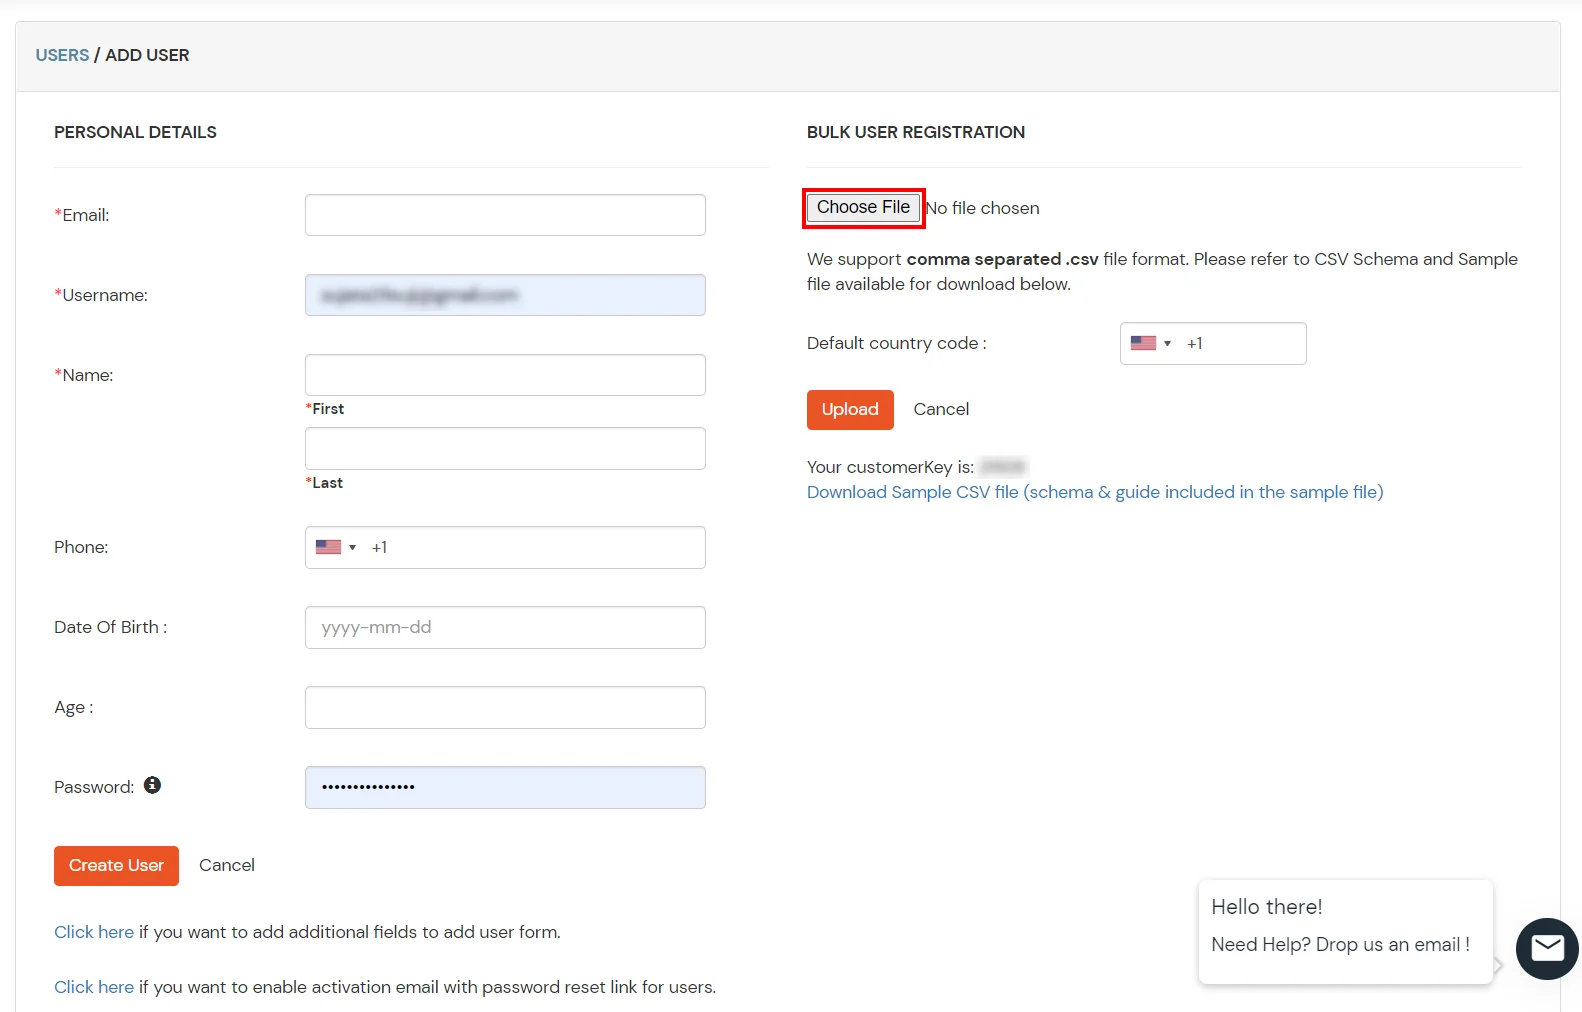Click the 'Hello there!' help popup
This screenshot has width=1582, height=1012.
pos(1345,931)
